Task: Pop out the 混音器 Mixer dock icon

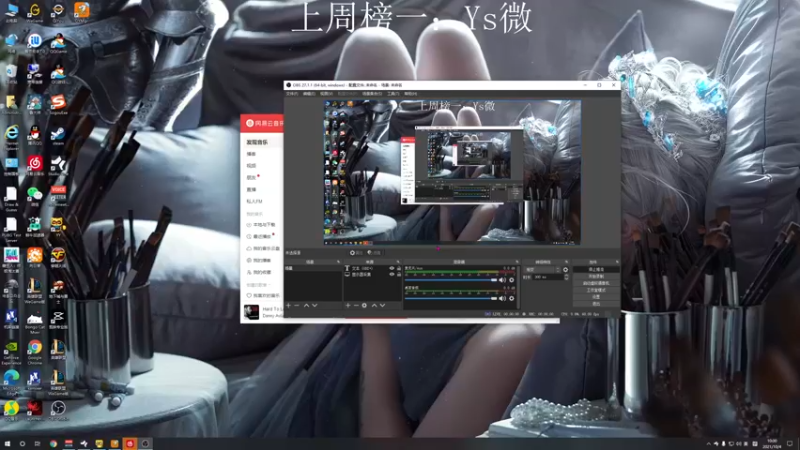Action: tap(517, 261)
